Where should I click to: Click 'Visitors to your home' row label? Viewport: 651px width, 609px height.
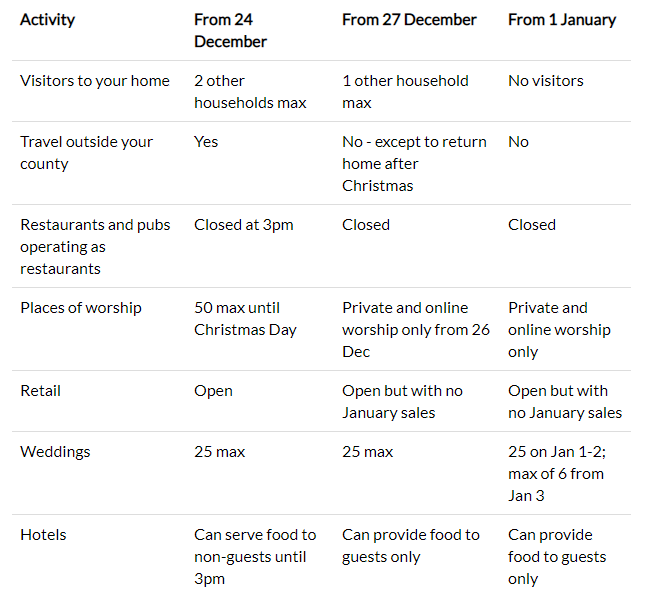pyautogui.click(x=95, y=81)
